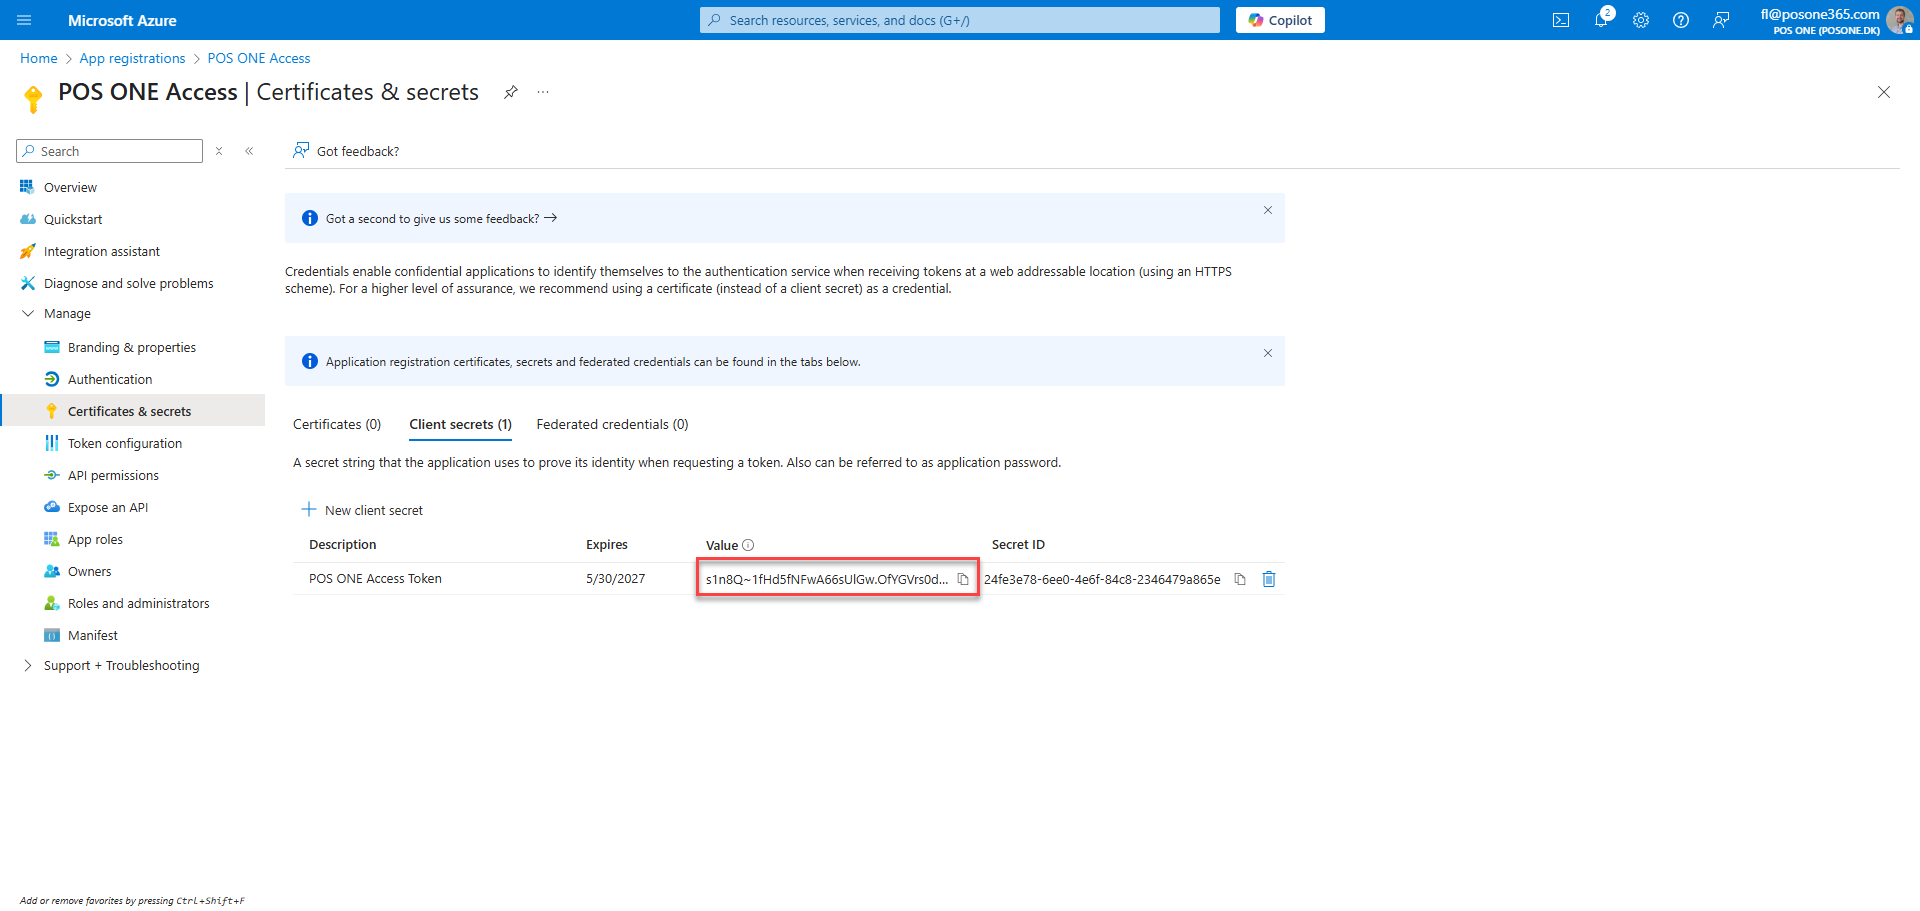Open the Azure portal hamburger menu

(x=24, y=20)
